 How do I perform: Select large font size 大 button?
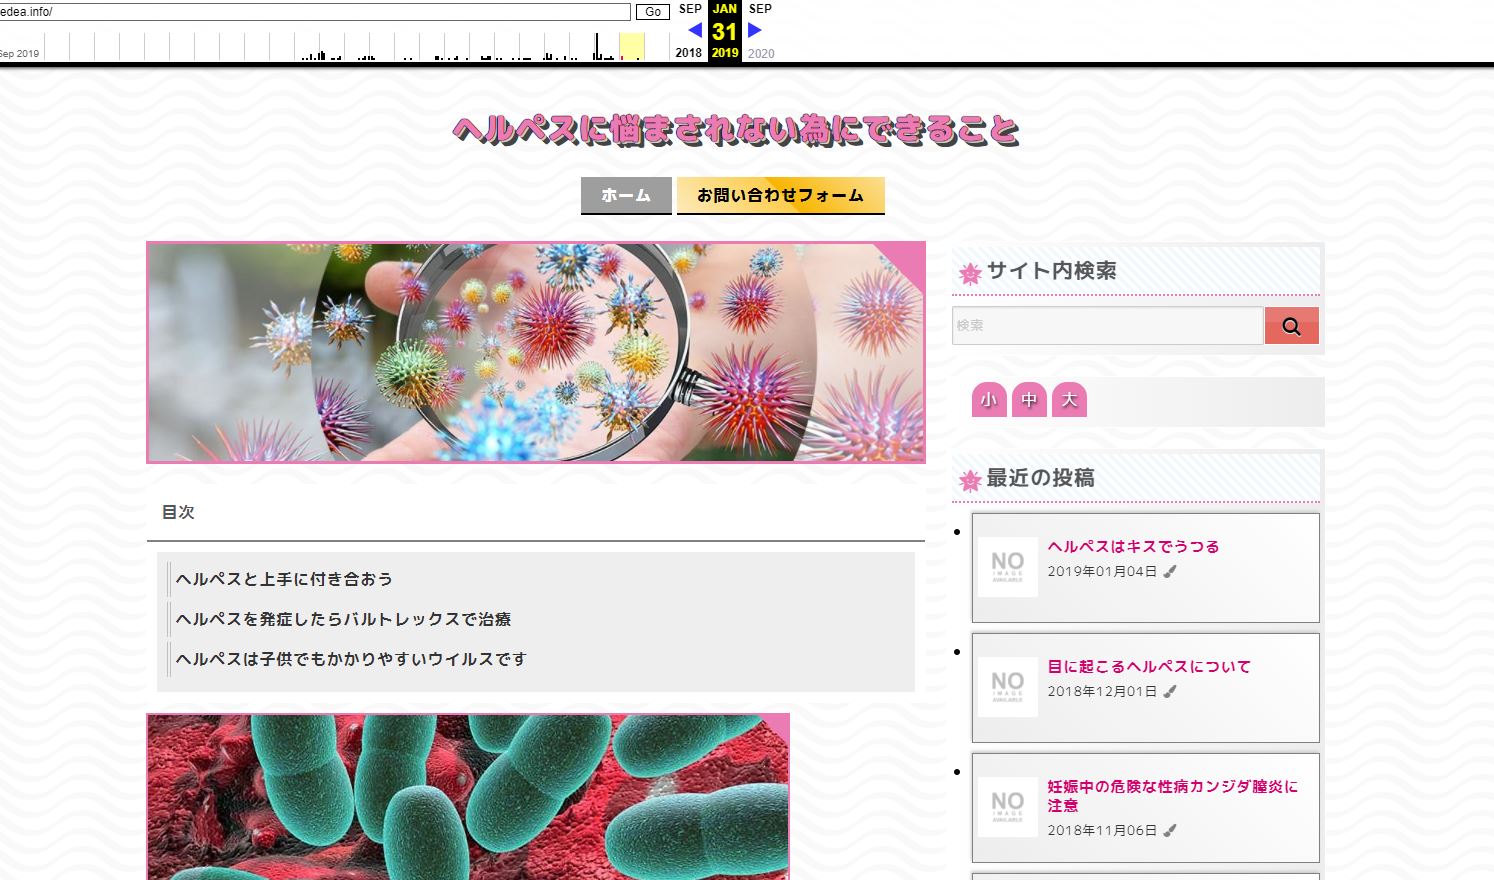tap(1069, 400)
